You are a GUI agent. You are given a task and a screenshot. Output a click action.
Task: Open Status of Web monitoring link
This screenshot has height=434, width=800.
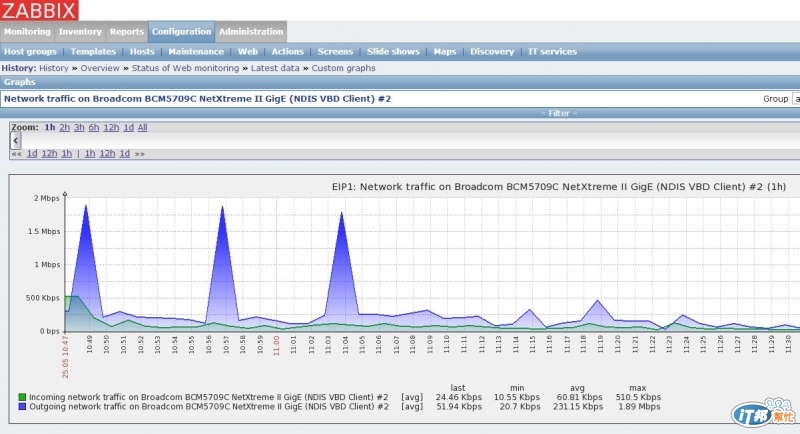185,68
